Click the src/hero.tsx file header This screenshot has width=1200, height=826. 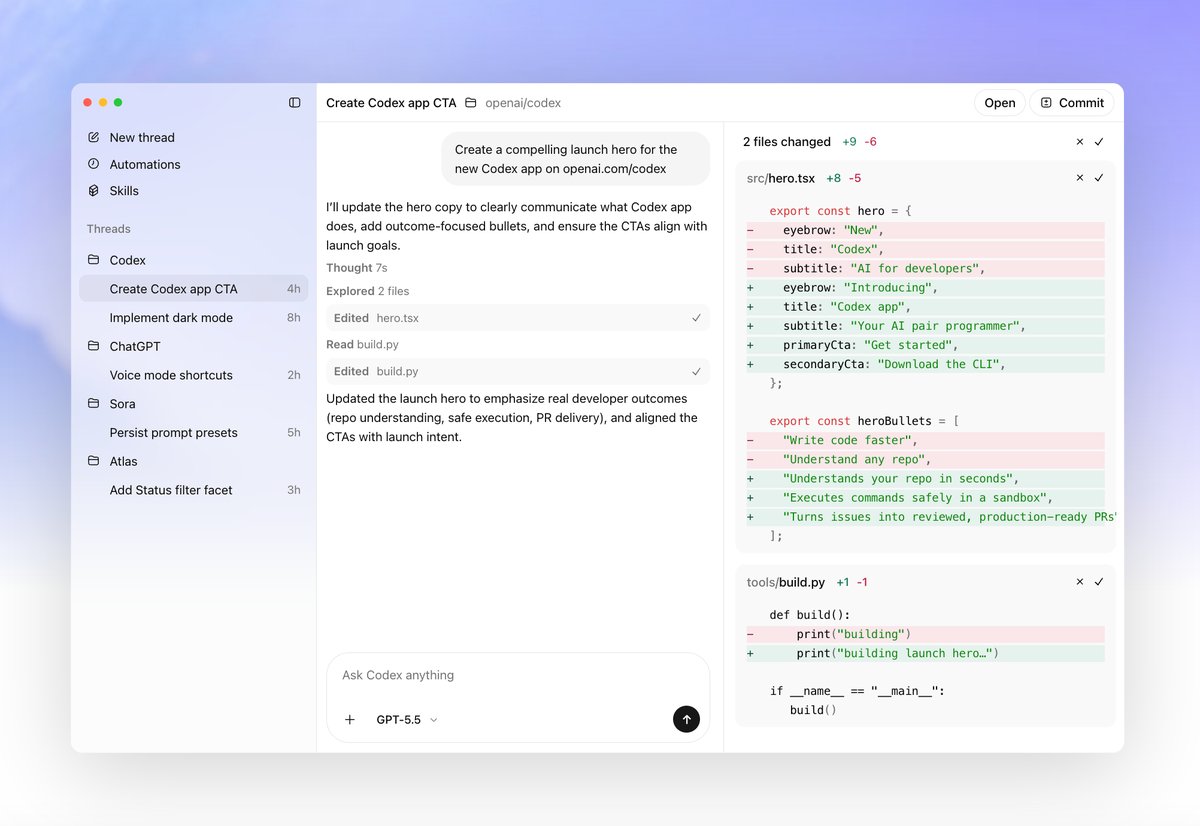[781, 178]
